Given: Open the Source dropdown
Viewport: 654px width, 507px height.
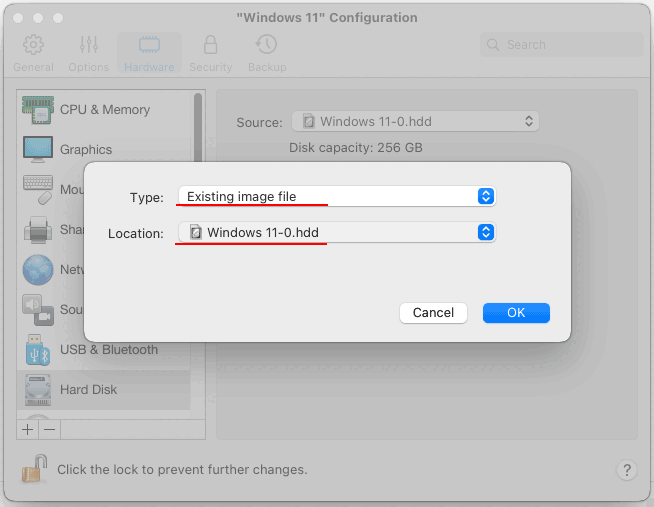Looking at the screenshot, I should pos(415,121).
